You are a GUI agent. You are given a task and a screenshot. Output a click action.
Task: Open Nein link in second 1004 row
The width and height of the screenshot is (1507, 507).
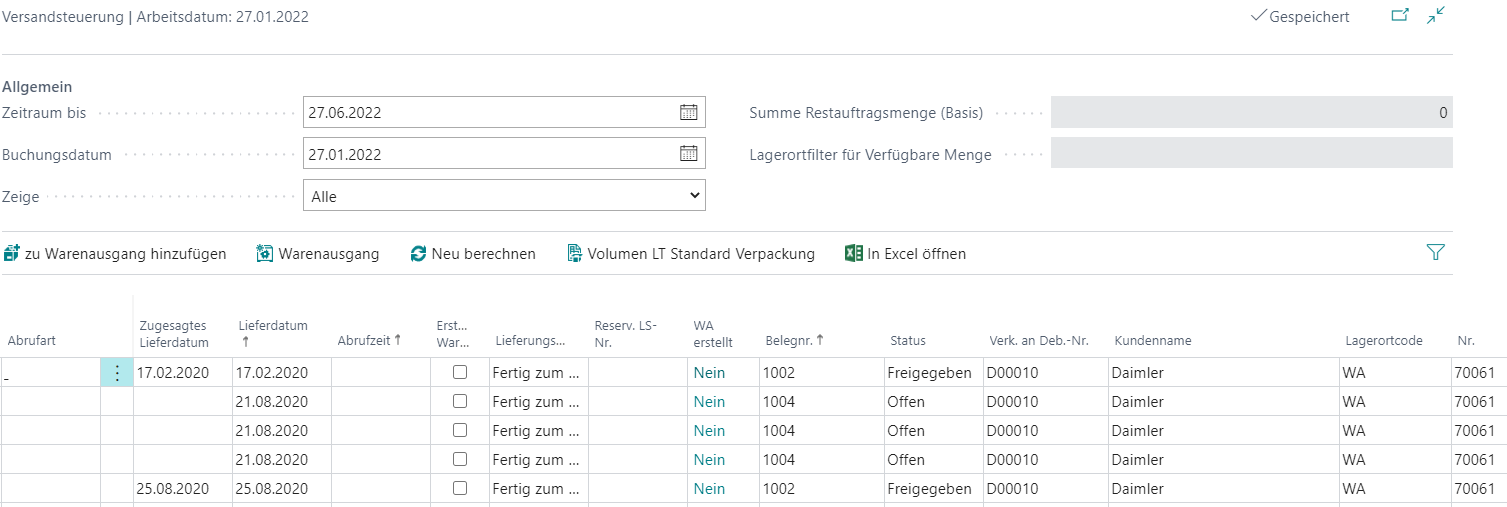tap(709, 431)
